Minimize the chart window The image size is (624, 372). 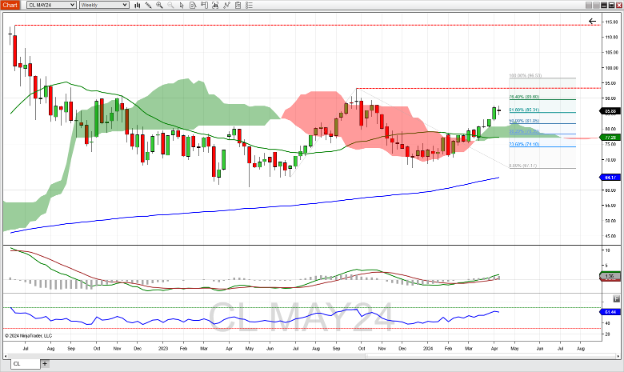coord(604,5)
